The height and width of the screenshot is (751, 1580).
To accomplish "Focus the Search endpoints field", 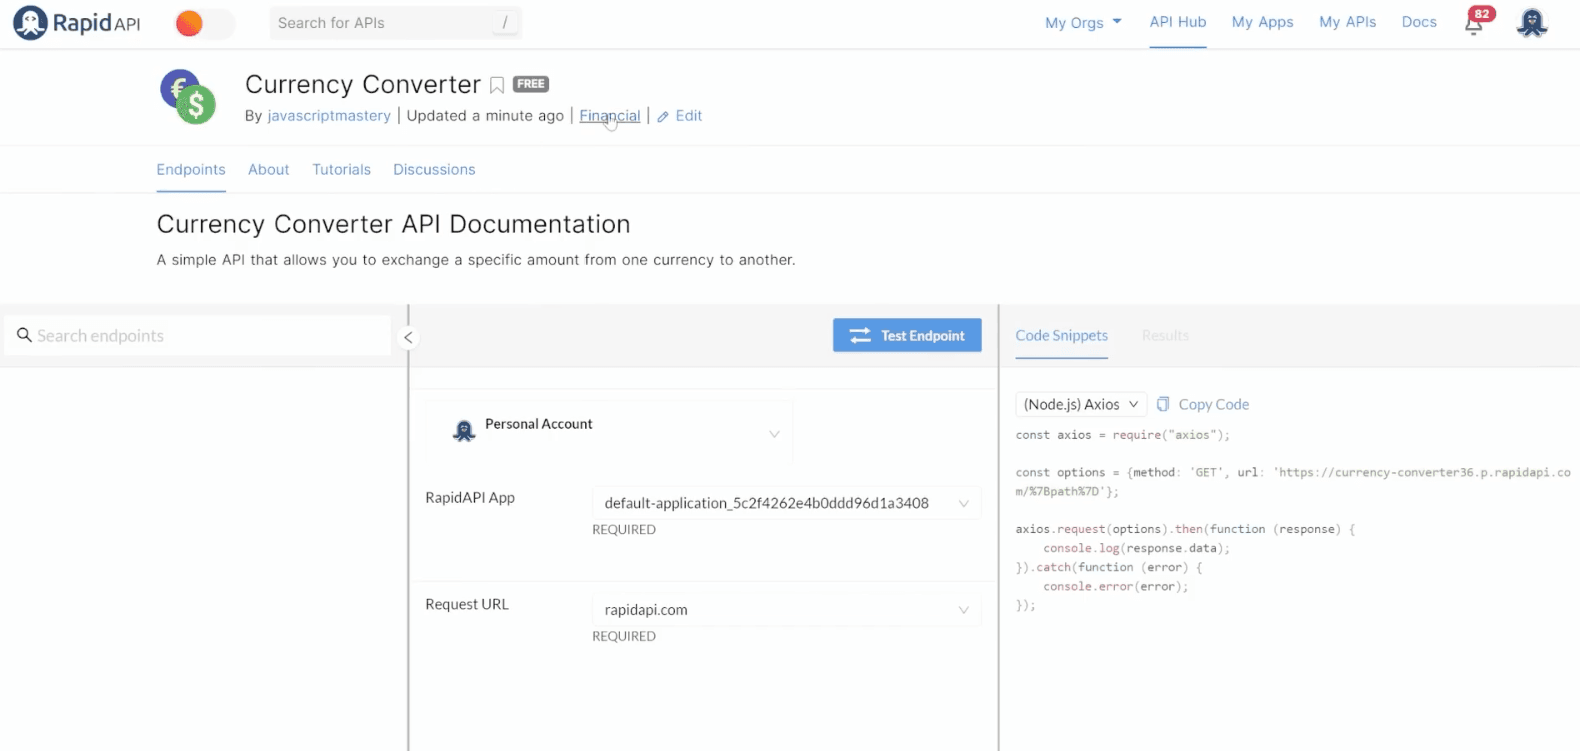I will (198, 336).
